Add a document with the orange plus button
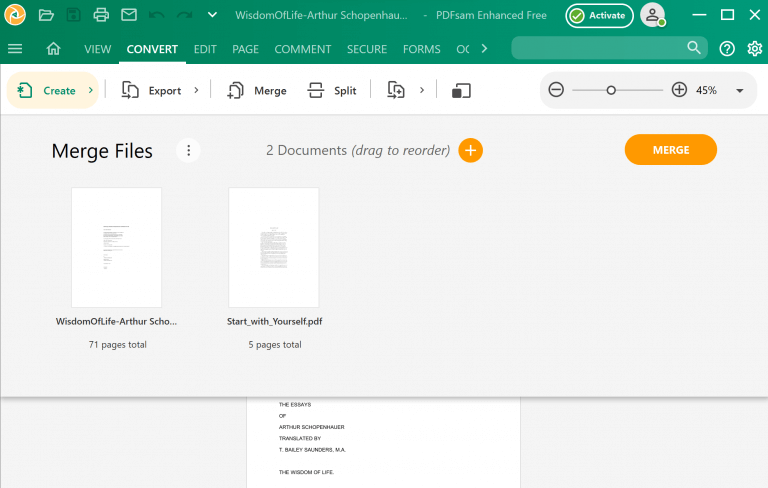The height and width of the screenshot is (488, 768). point(470,150)
